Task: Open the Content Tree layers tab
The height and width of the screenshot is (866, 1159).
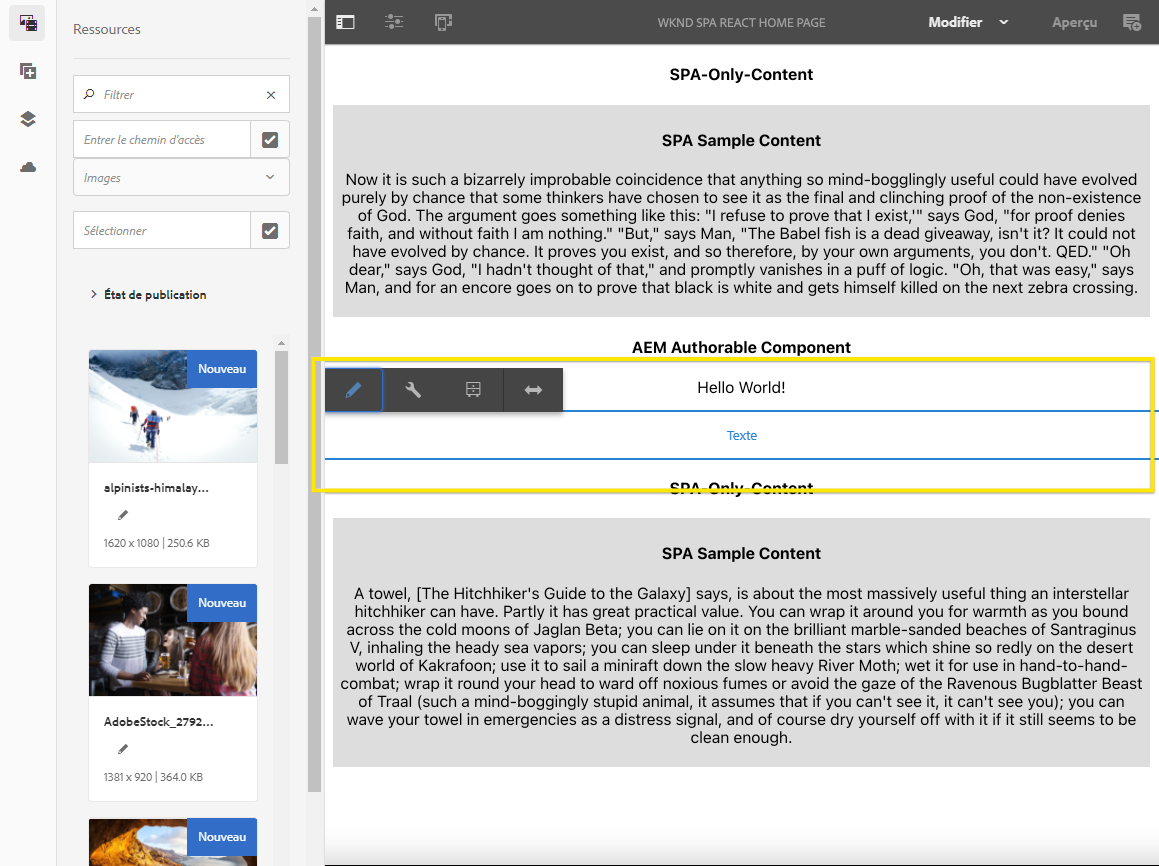Action: 27,119
